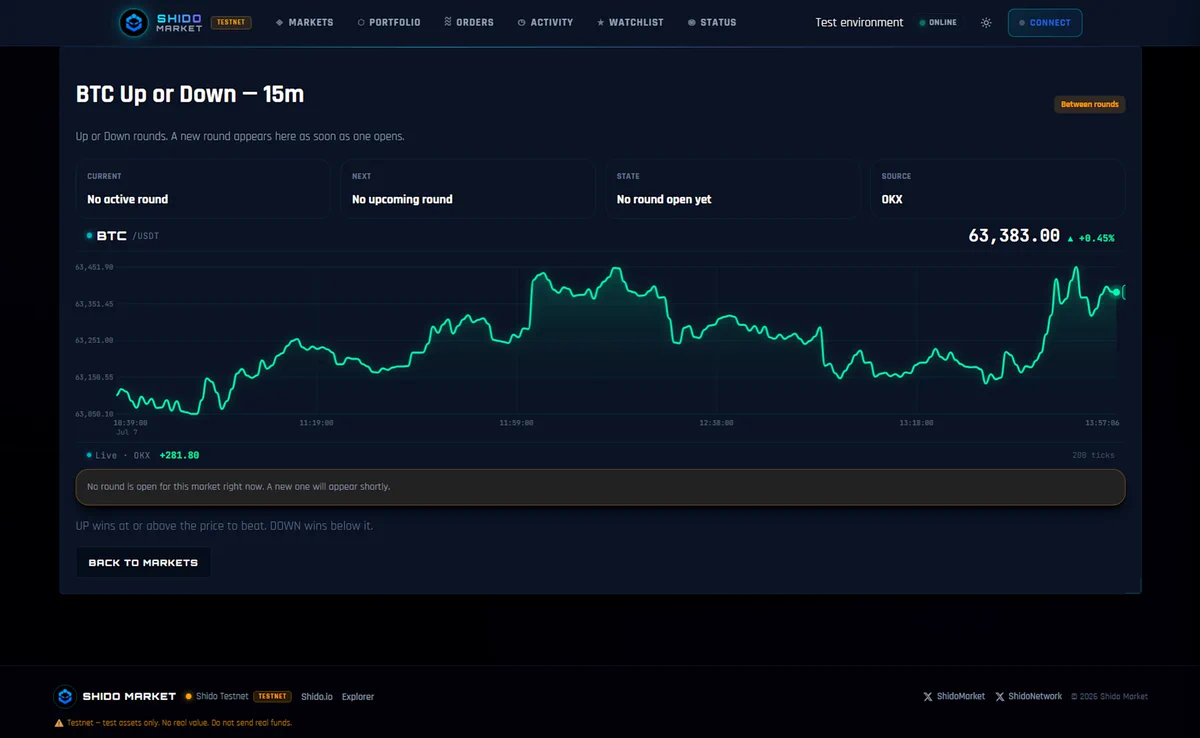The image size is (1200, 738).
Task: Click the TESTNET badge in the header
Action: [x=231, y=22]
